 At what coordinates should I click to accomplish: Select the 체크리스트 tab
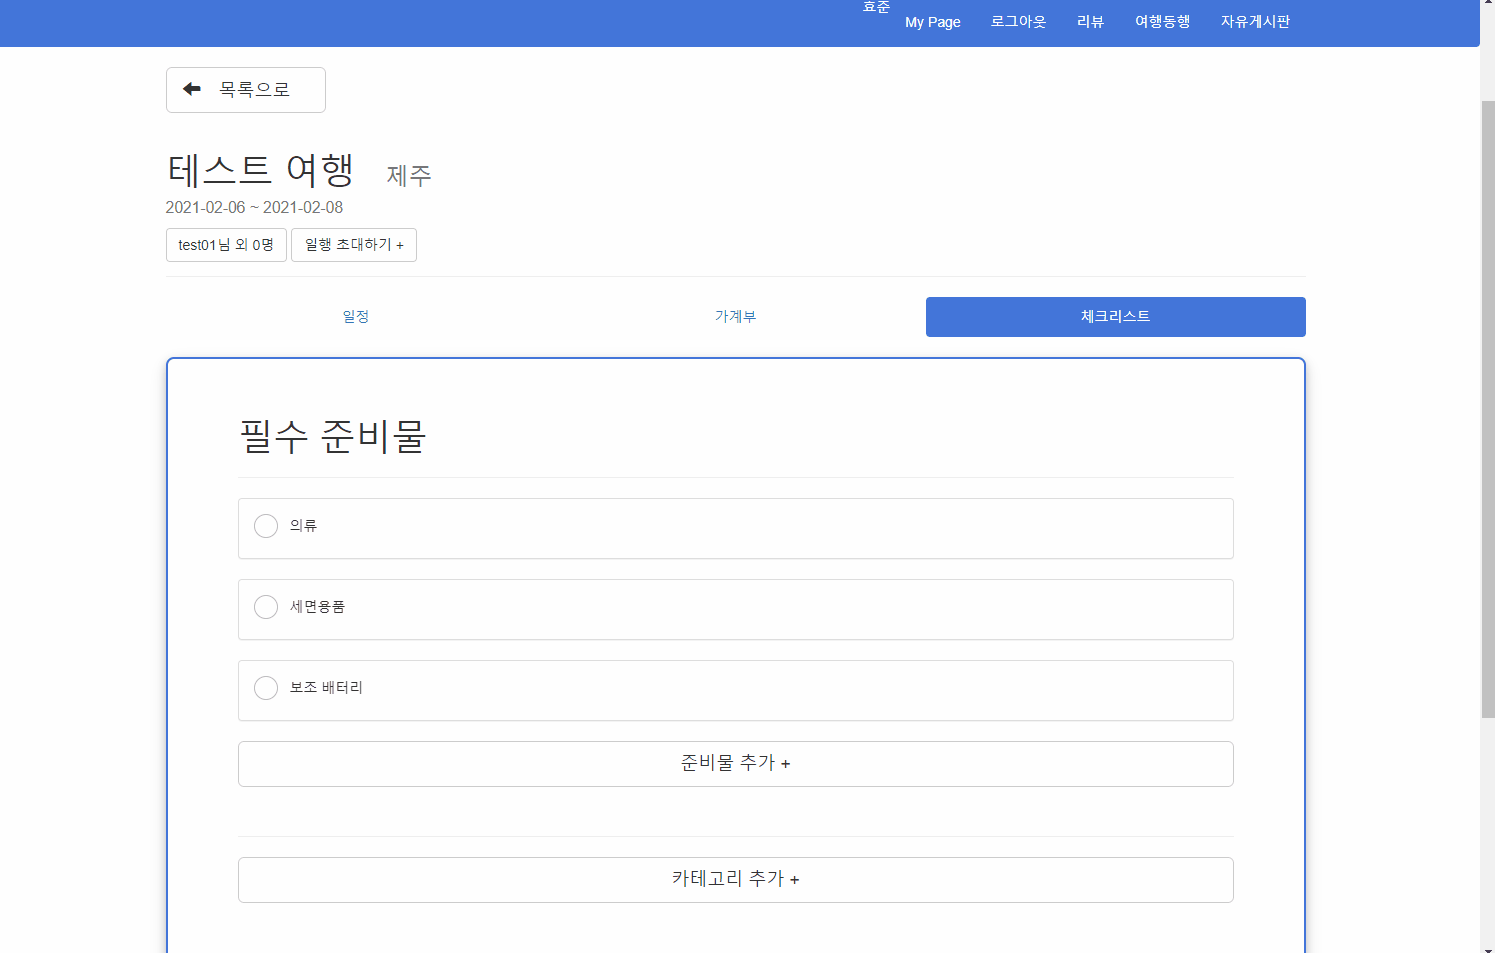coord(1116,317)
